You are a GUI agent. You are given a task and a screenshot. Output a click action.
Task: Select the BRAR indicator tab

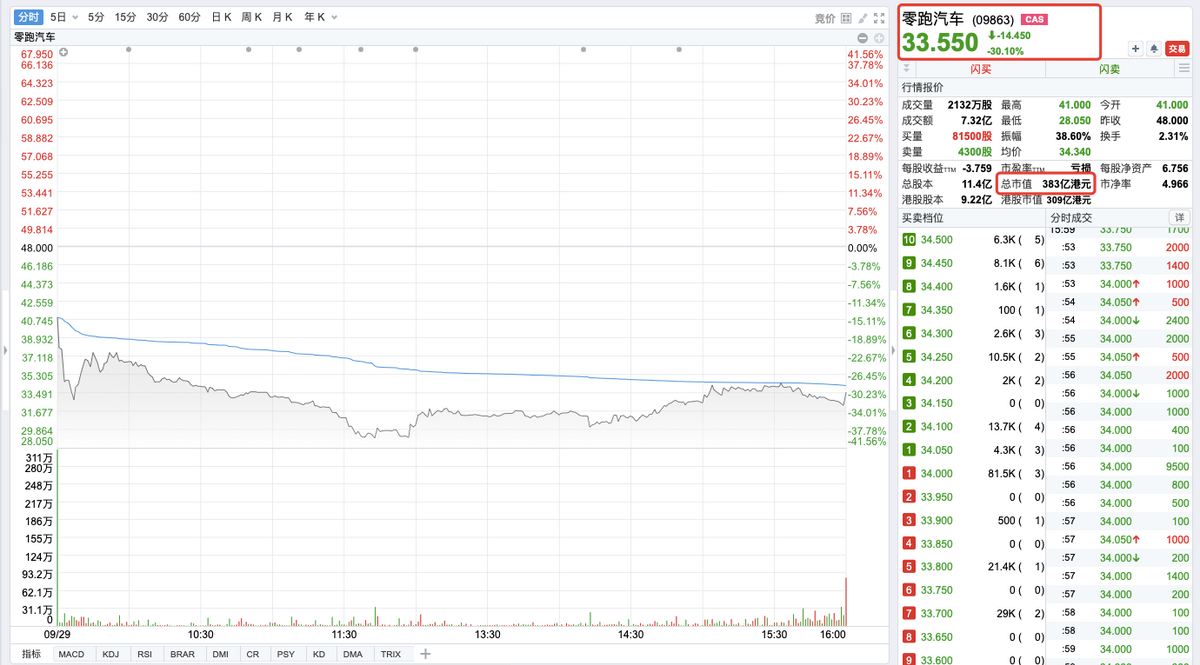pos(182,654)
